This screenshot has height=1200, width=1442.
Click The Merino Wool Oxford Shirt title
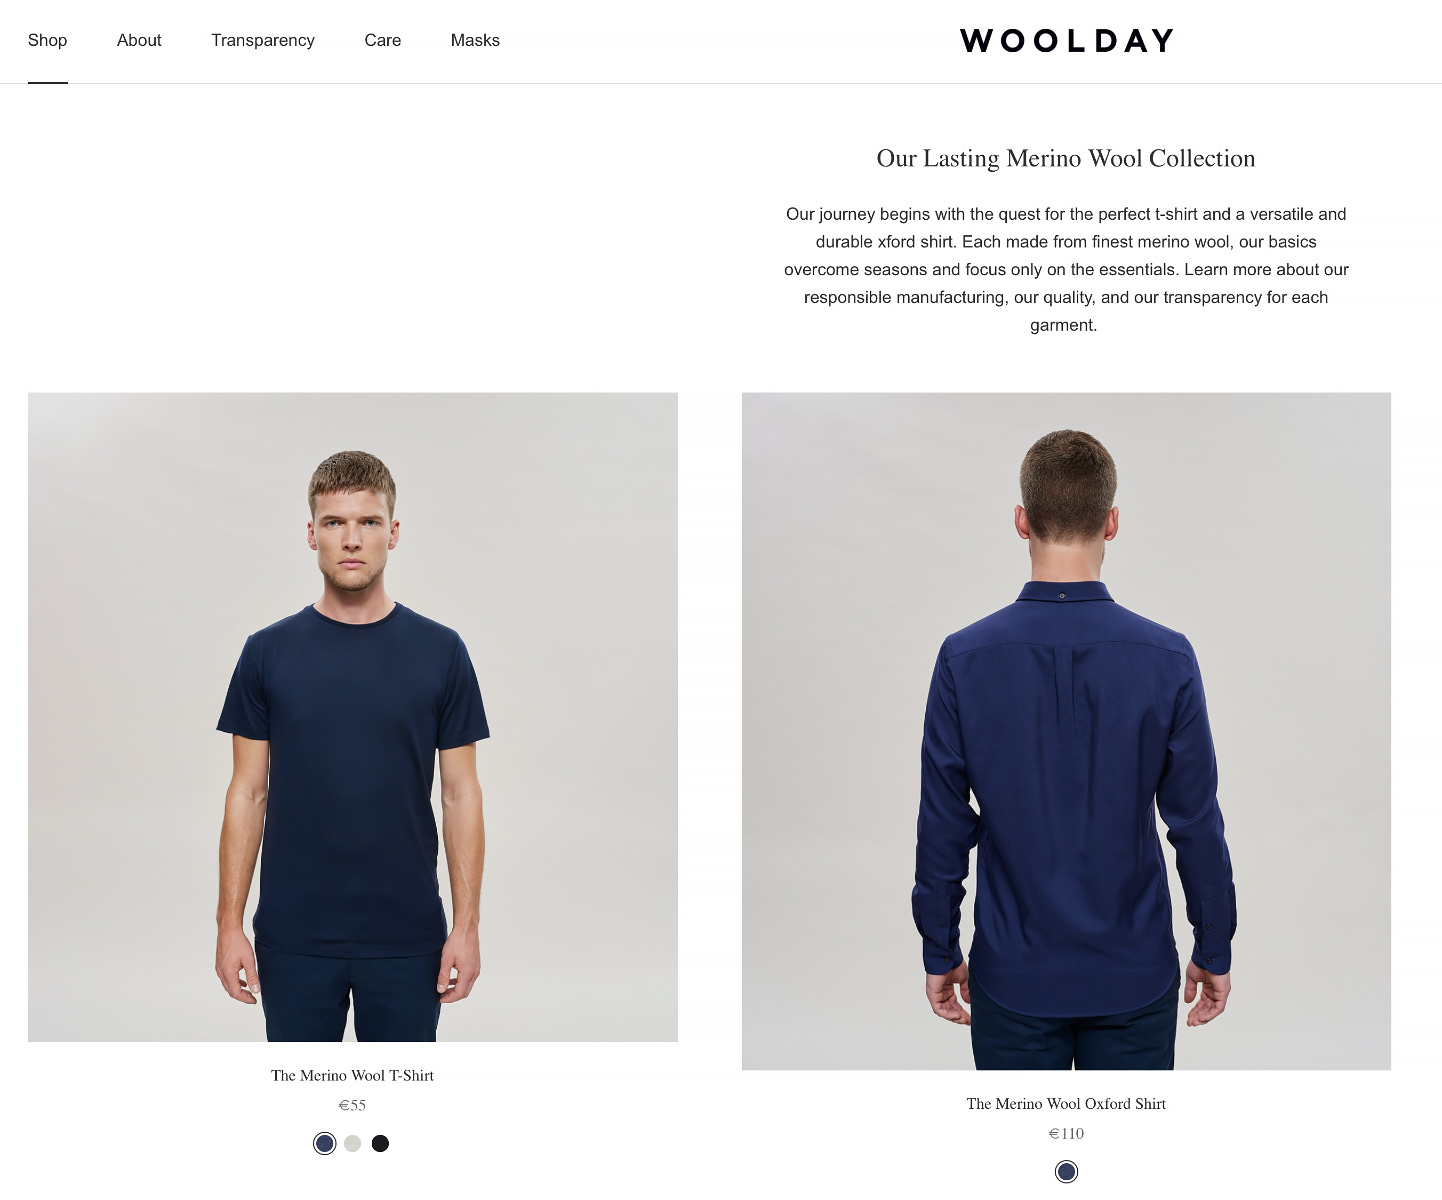click(1066, 1104)
